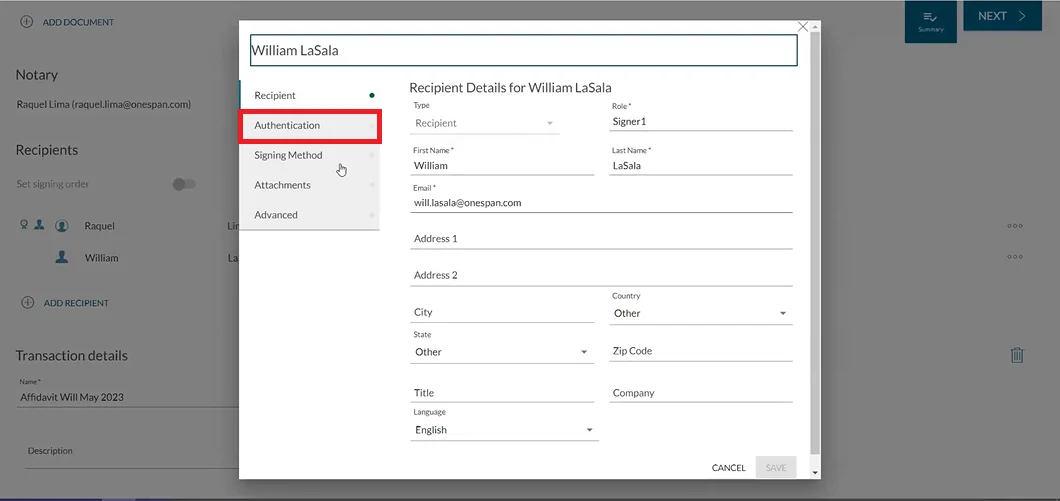Viewport: 1060px width, 501px height.
Task: Click the City field
Action: pos(502,312)
